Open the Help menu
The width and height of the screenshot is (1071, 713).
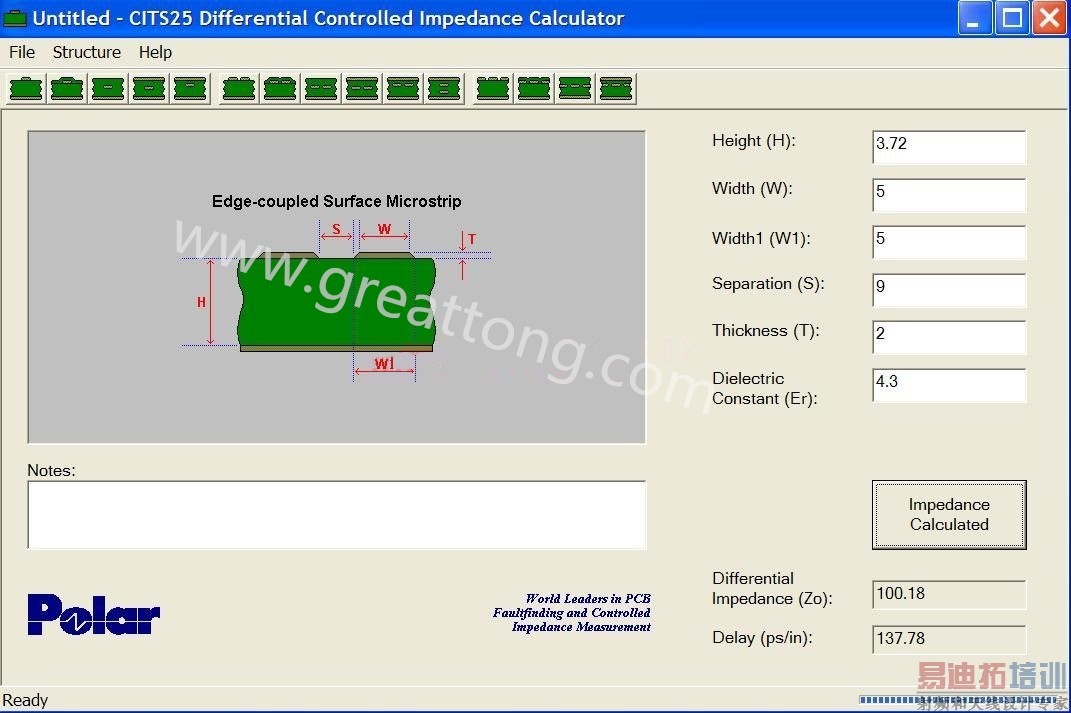pos(155,53)
